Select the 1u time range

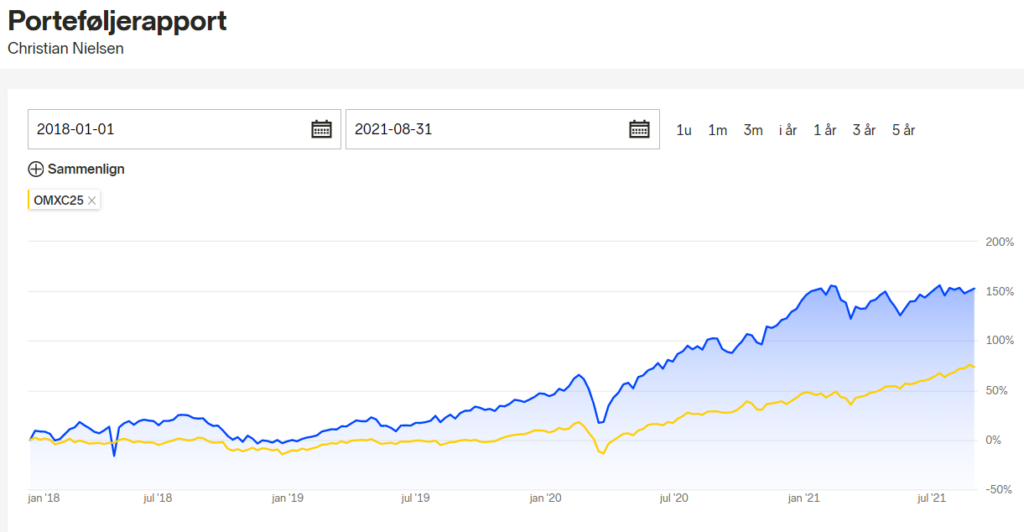point(684,130)
